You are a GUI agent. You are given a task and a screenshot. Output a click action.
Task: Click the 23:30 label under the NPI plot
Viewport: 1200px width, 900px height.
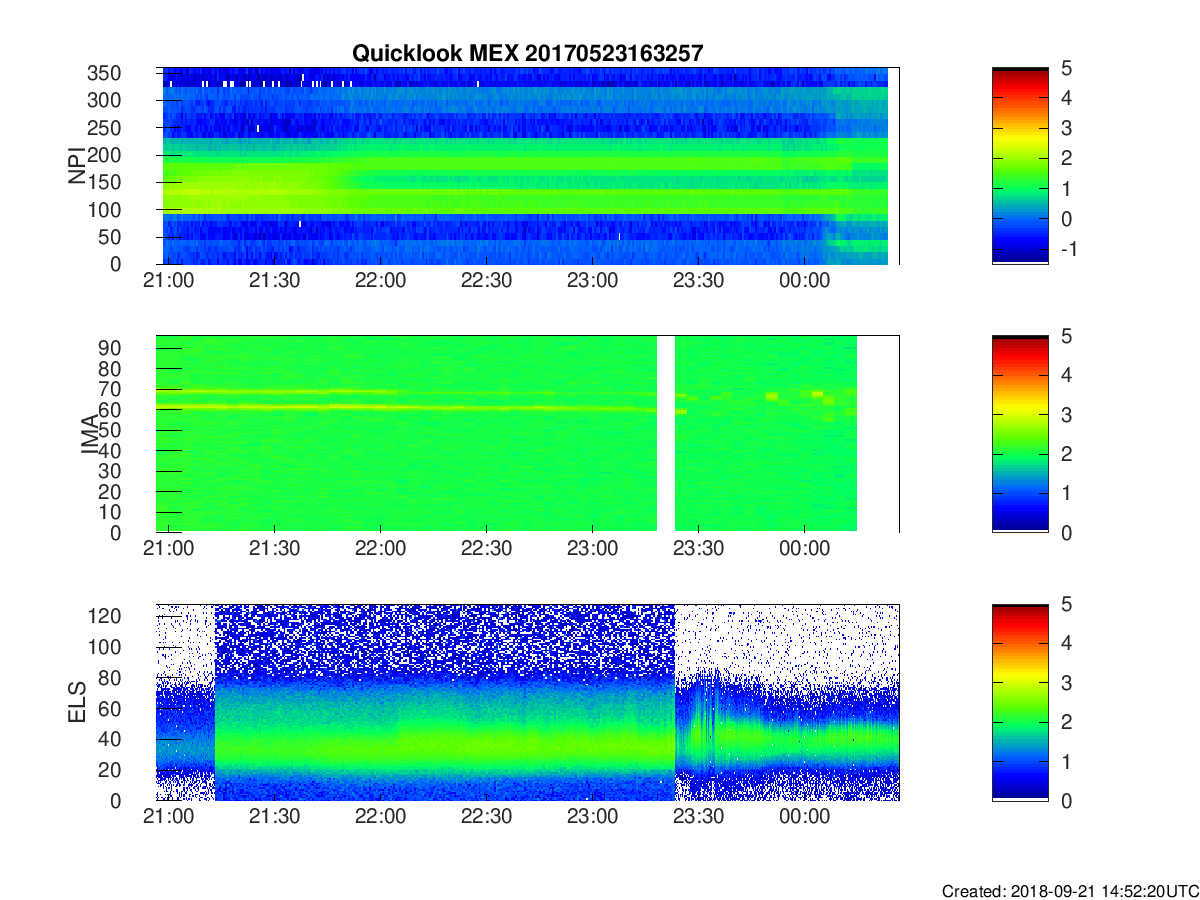[x=699, y=281]
